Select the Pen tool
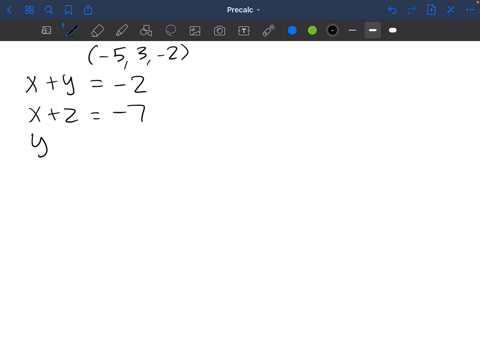This screenshot has height=360, width=480. coord(72,30)
